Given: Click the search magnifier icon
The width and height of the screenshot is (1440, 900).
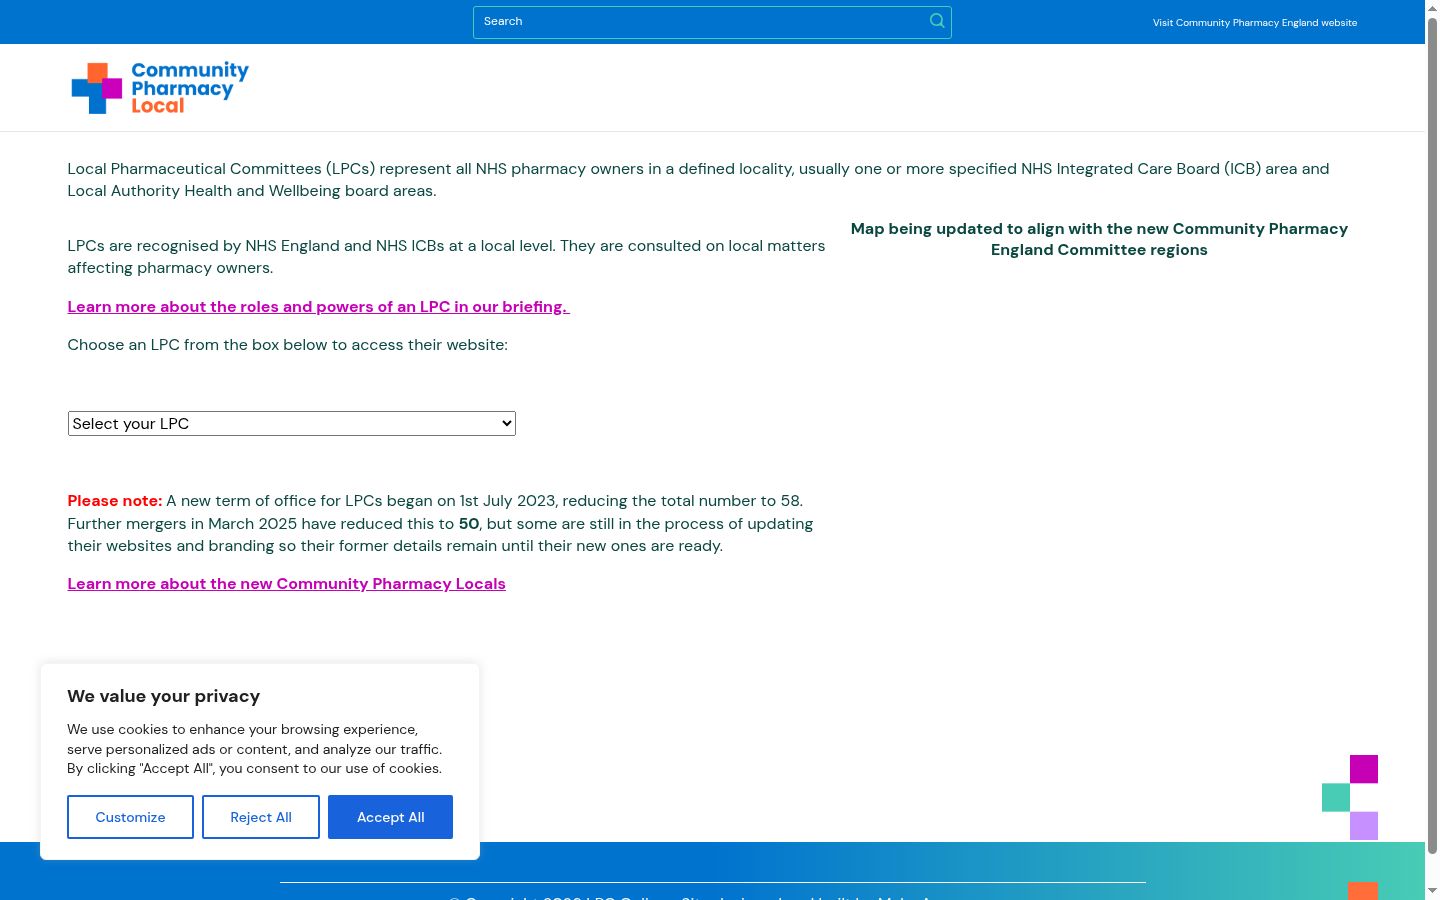Looking at the screenshot, I should click(937, 21).
